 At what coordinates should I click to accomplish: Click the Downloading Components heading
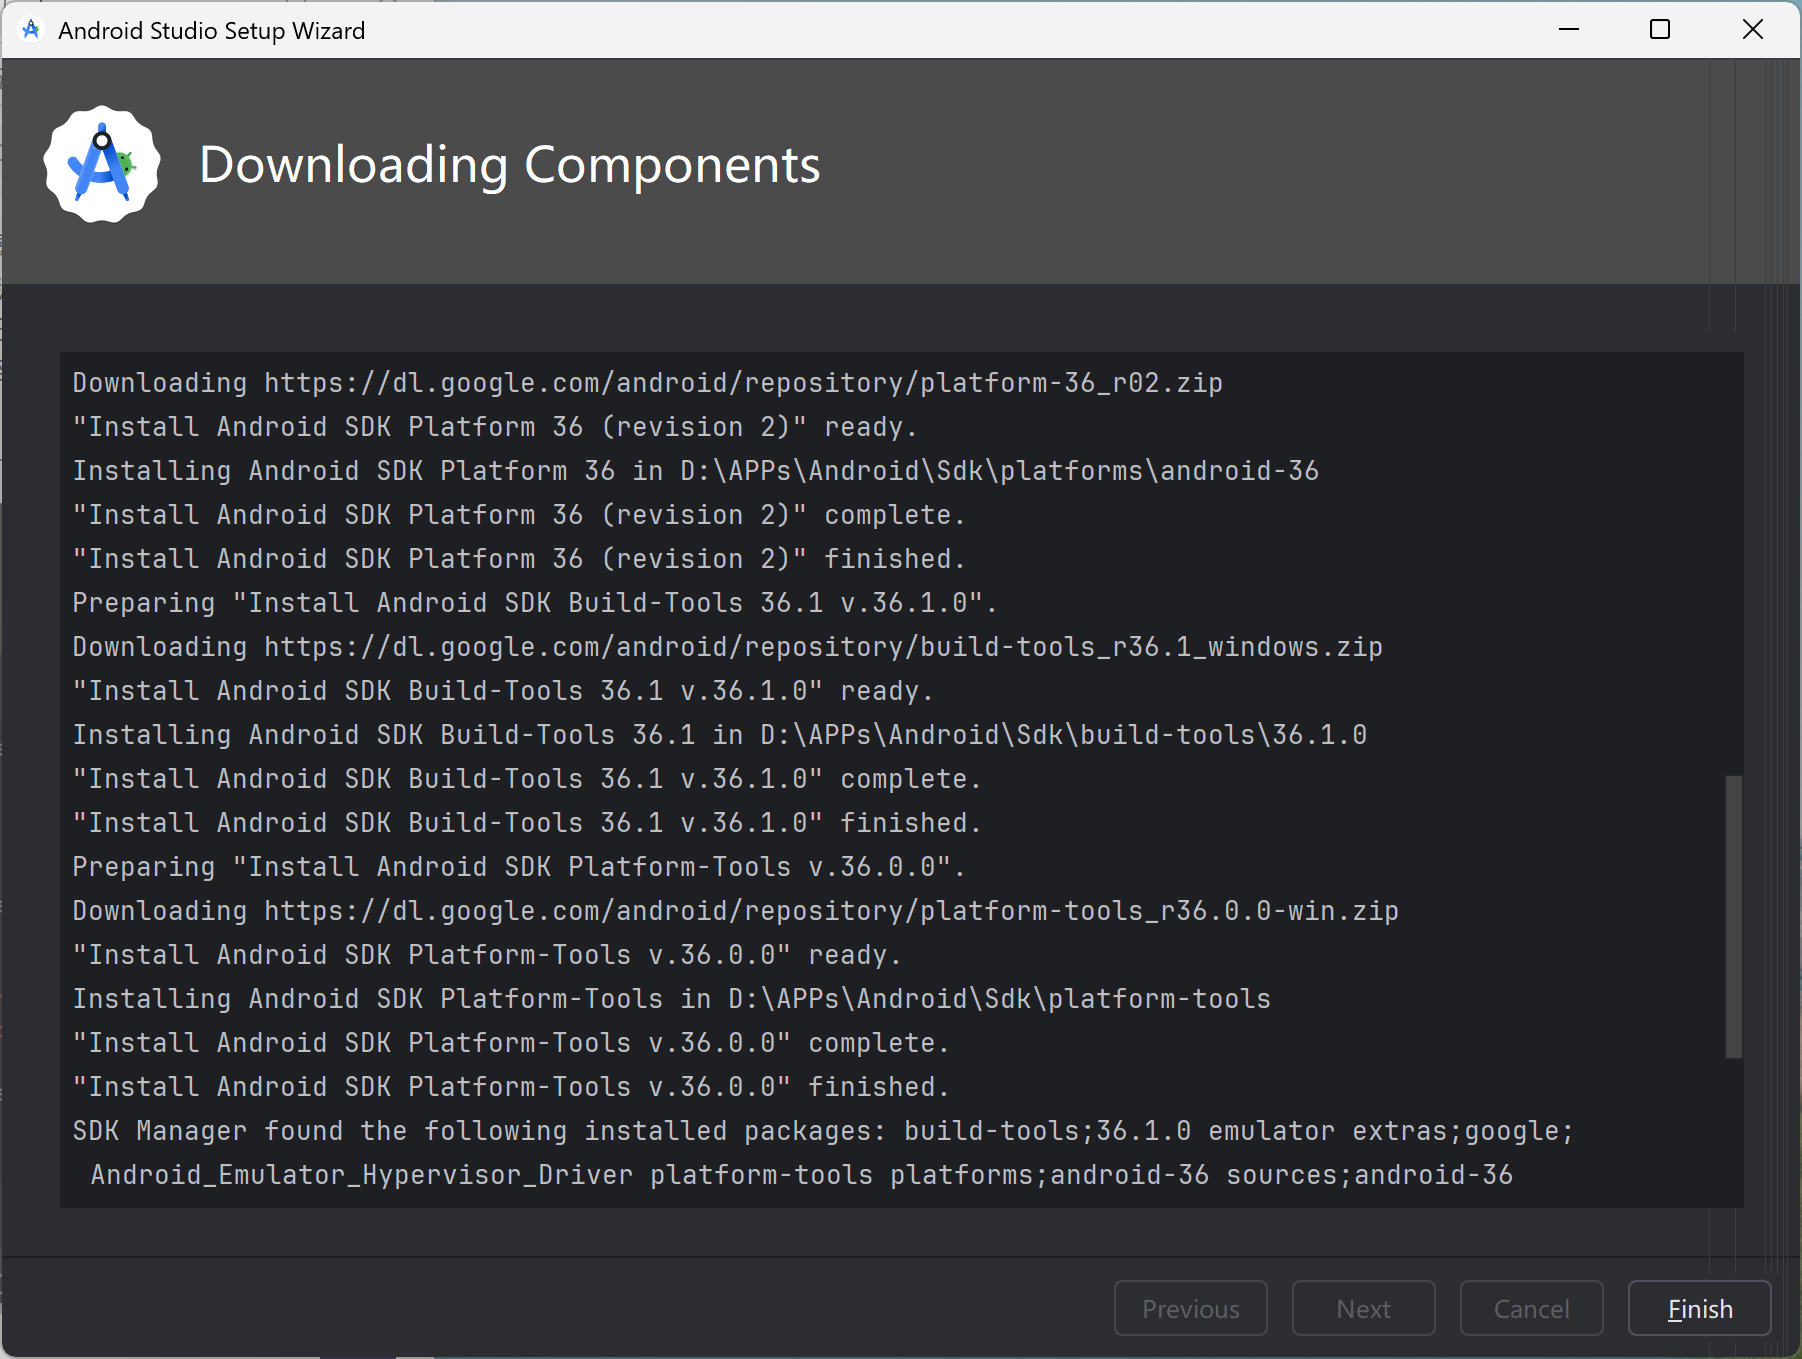pos(510,165)
